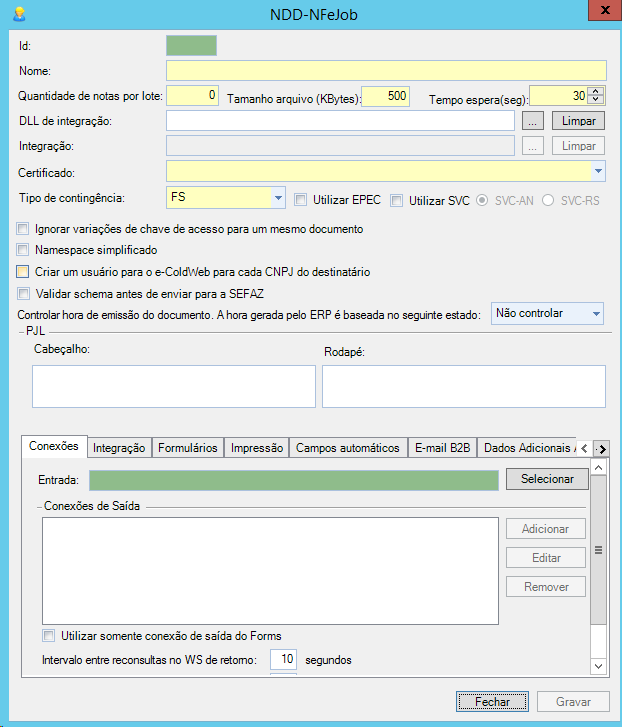Click the Gravar button

(573, 701)
